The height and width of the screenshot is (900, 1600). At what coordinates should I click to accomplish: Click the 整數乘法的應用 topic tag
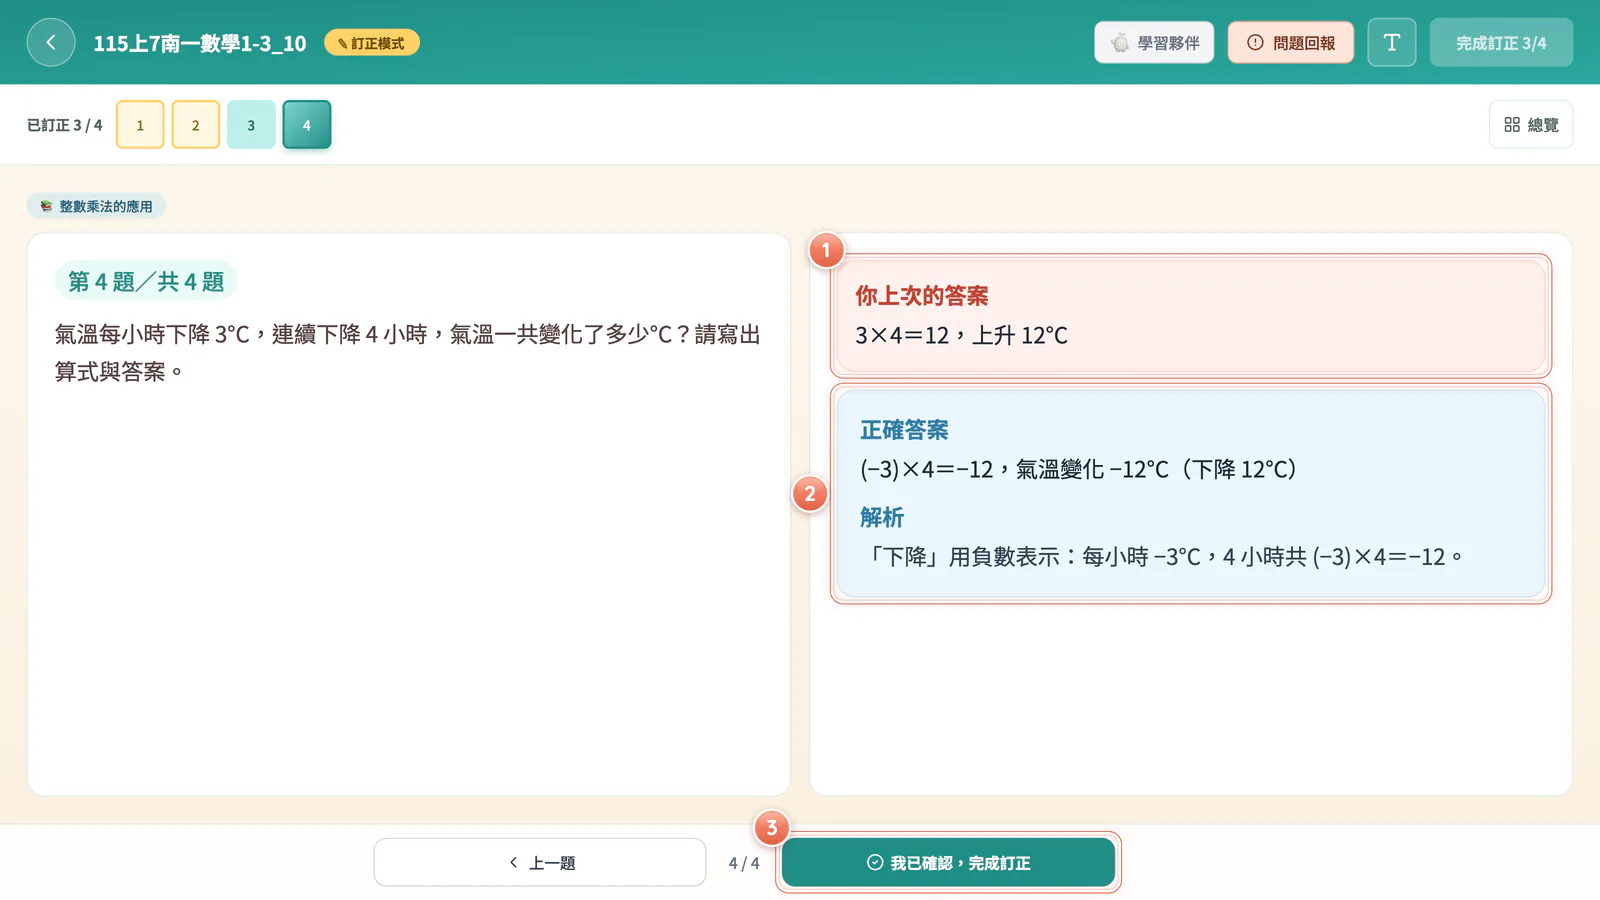coord(97,207)
